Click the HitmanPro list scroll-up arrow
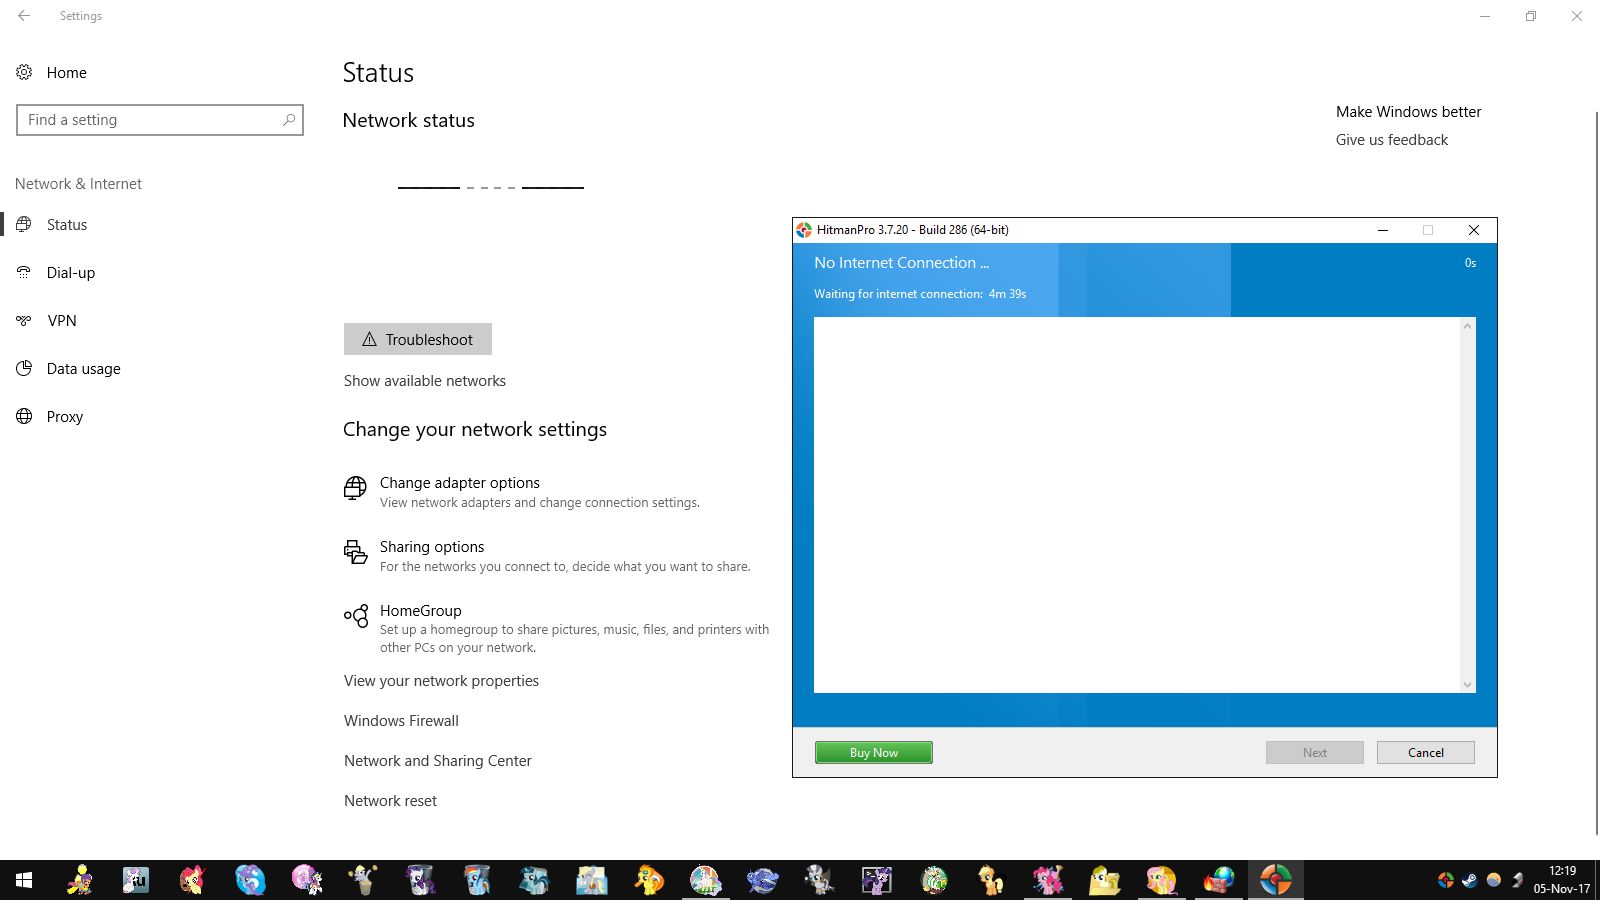 pyautogui.click(x=1468, y=326)
